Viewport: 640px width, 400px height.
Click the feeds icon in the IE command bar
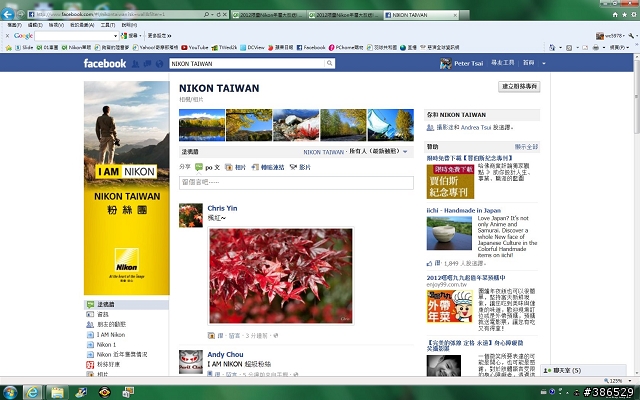(569, 47)
